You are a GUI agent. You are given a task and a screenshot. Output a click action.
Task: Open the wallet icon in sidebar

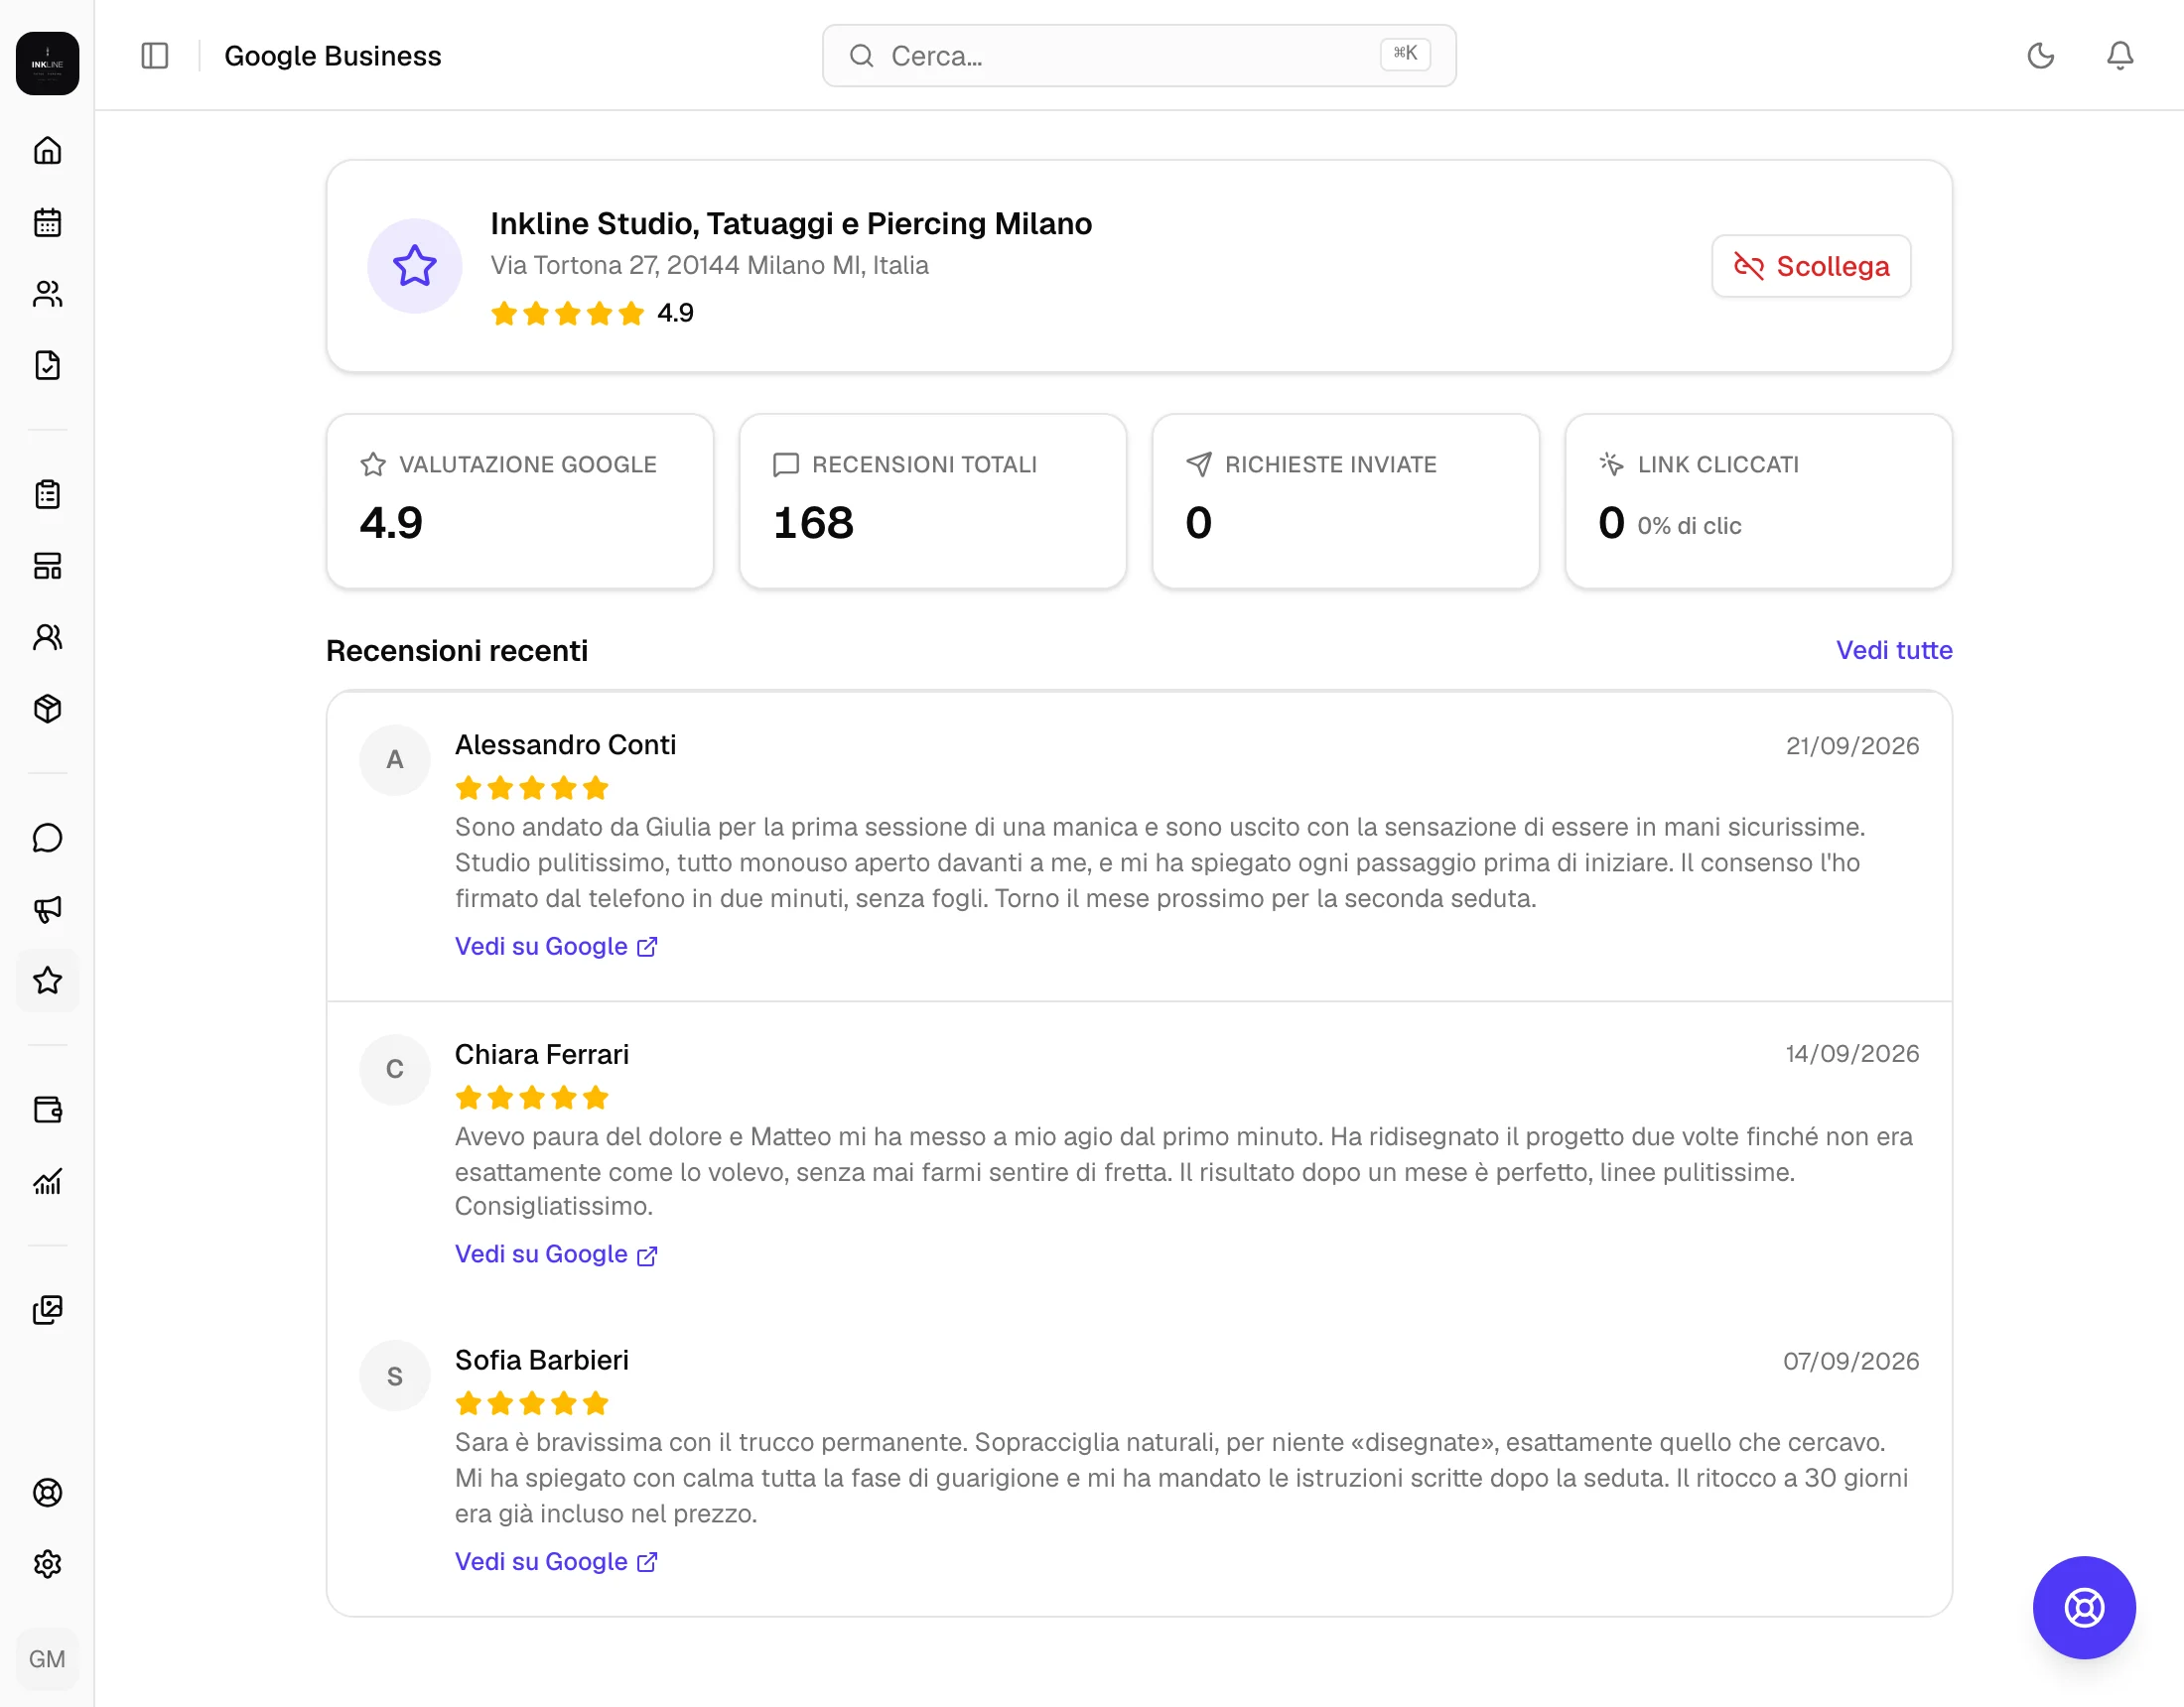pos(47,1110)
